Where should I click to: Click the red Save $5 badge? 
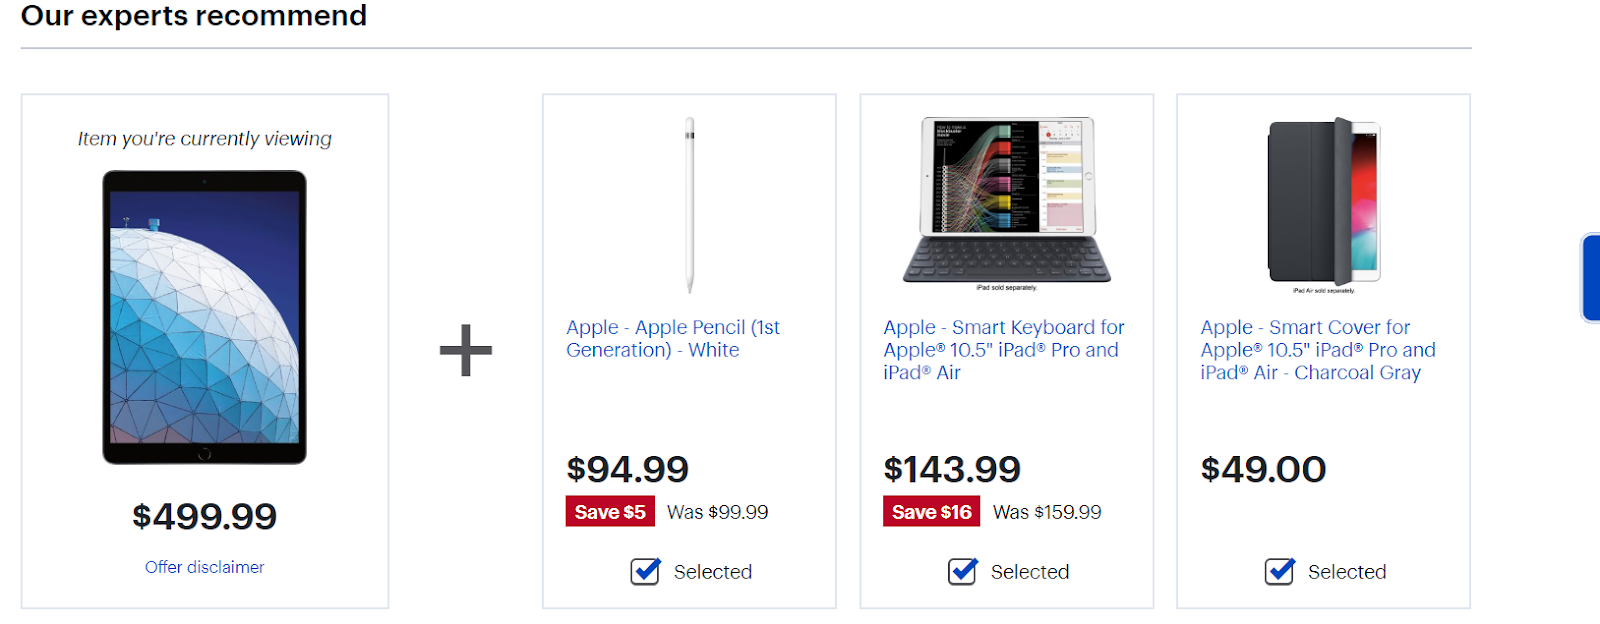[610, 512]
